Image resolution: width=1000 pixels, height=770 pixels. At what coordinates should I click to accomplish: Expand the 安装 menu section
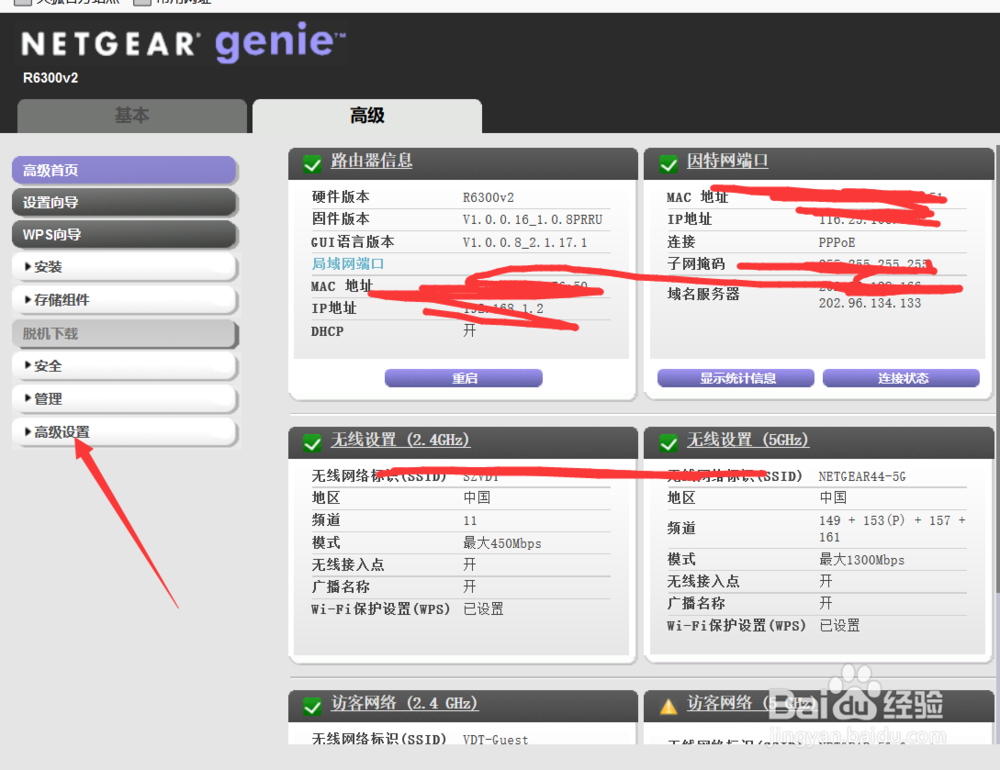[x=124, y=267]
